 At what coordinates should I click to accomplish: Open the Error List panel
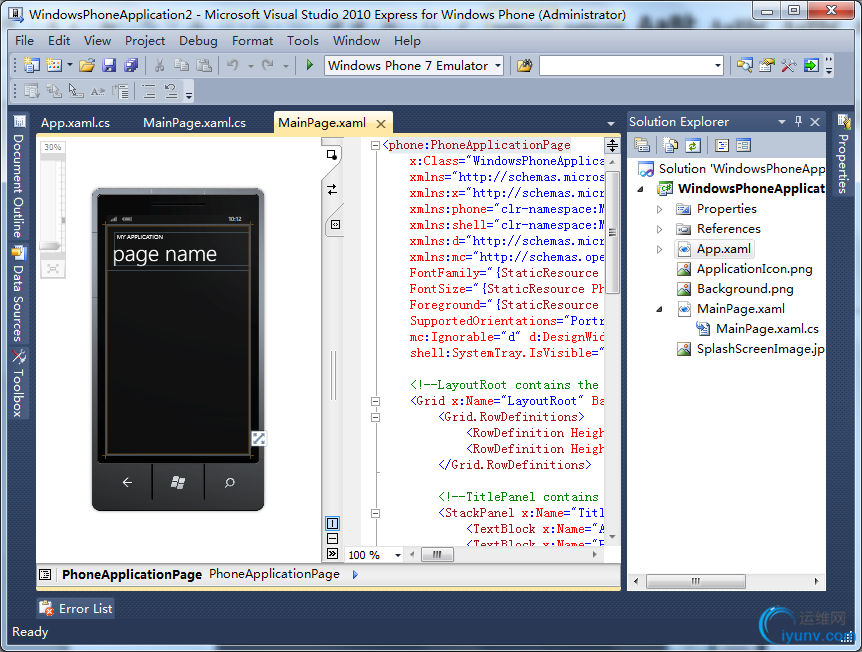pos(76,609)
